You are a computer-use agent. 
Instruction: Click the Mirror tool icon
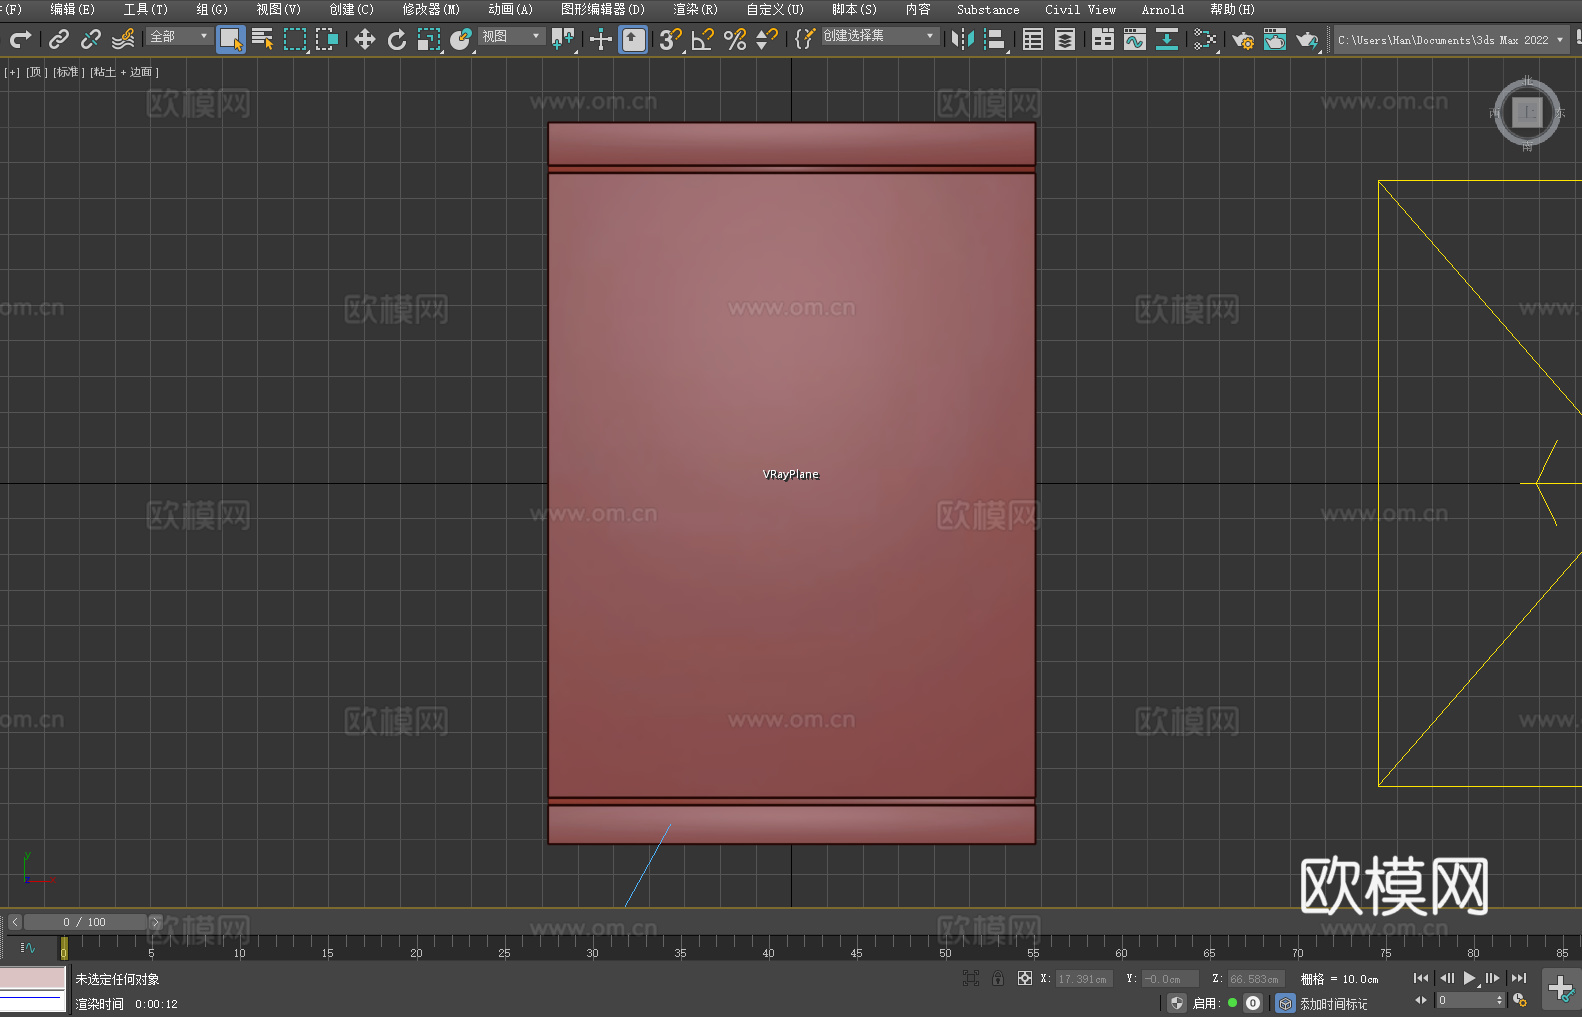(963, 39)
